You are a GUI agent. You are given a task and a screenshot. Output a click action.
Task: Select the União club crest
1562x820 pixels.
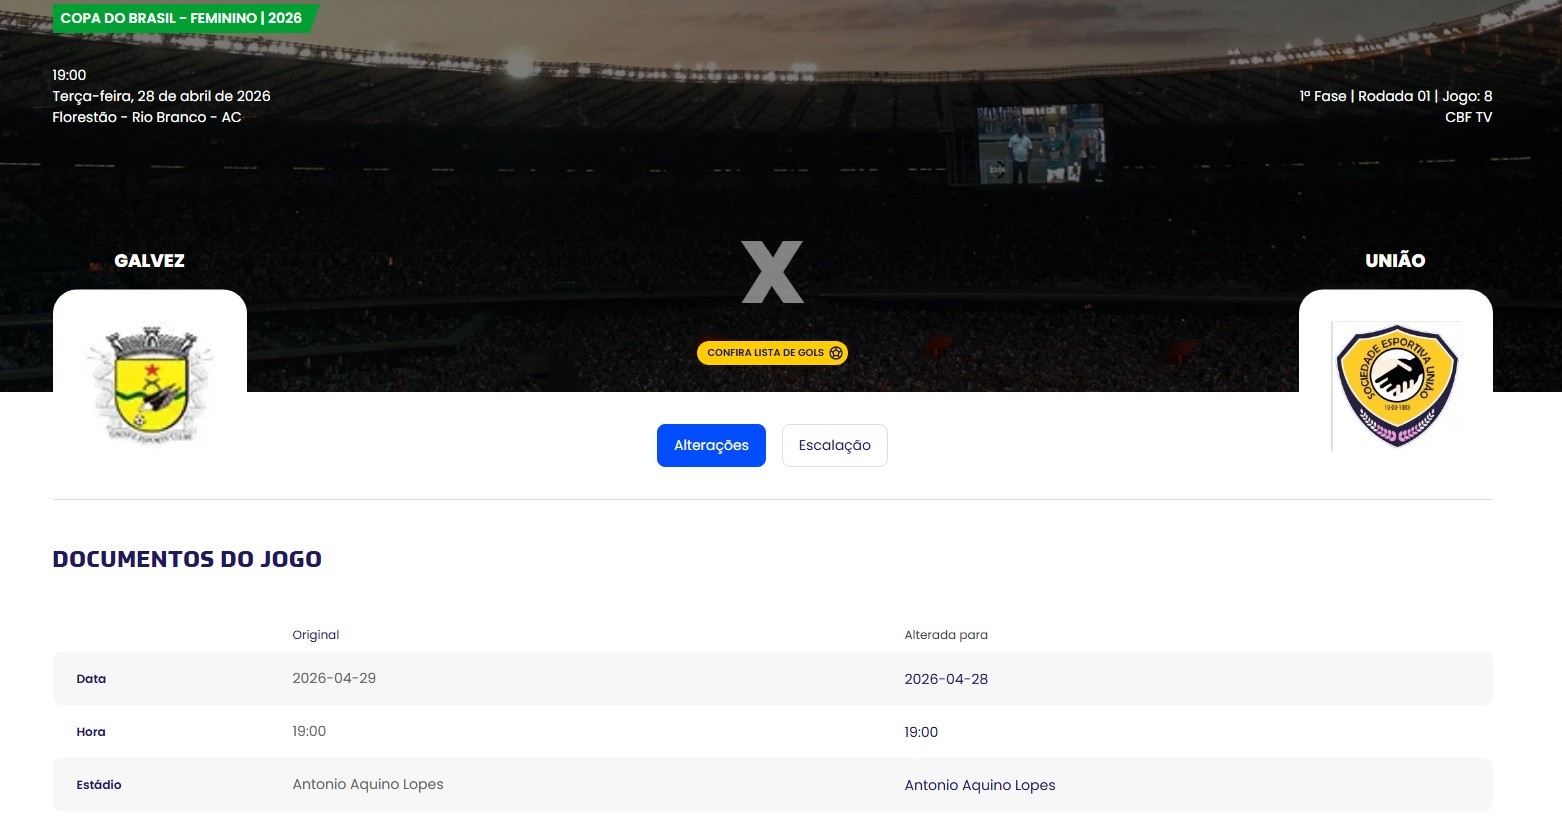1395,386
